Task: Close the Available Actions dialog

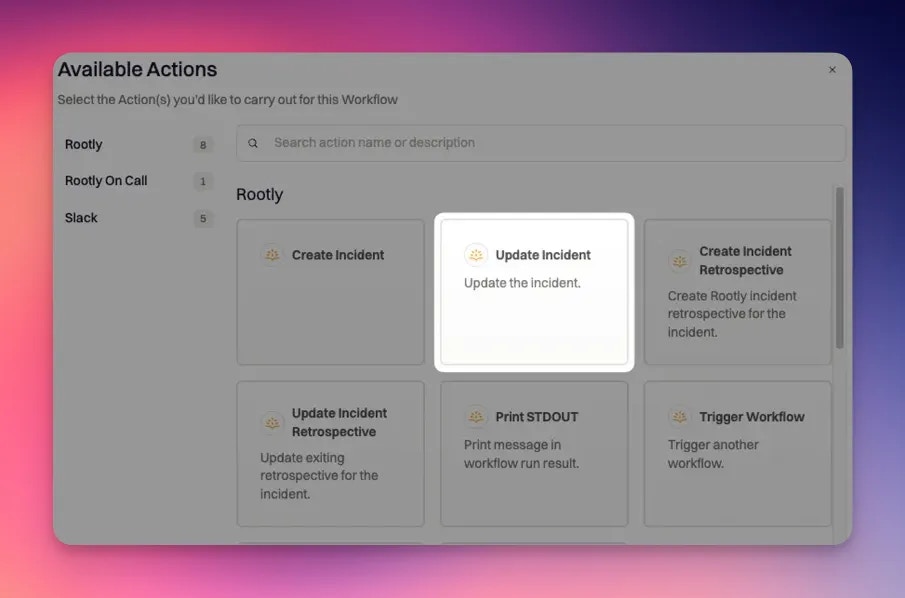Action: (832, 70)
